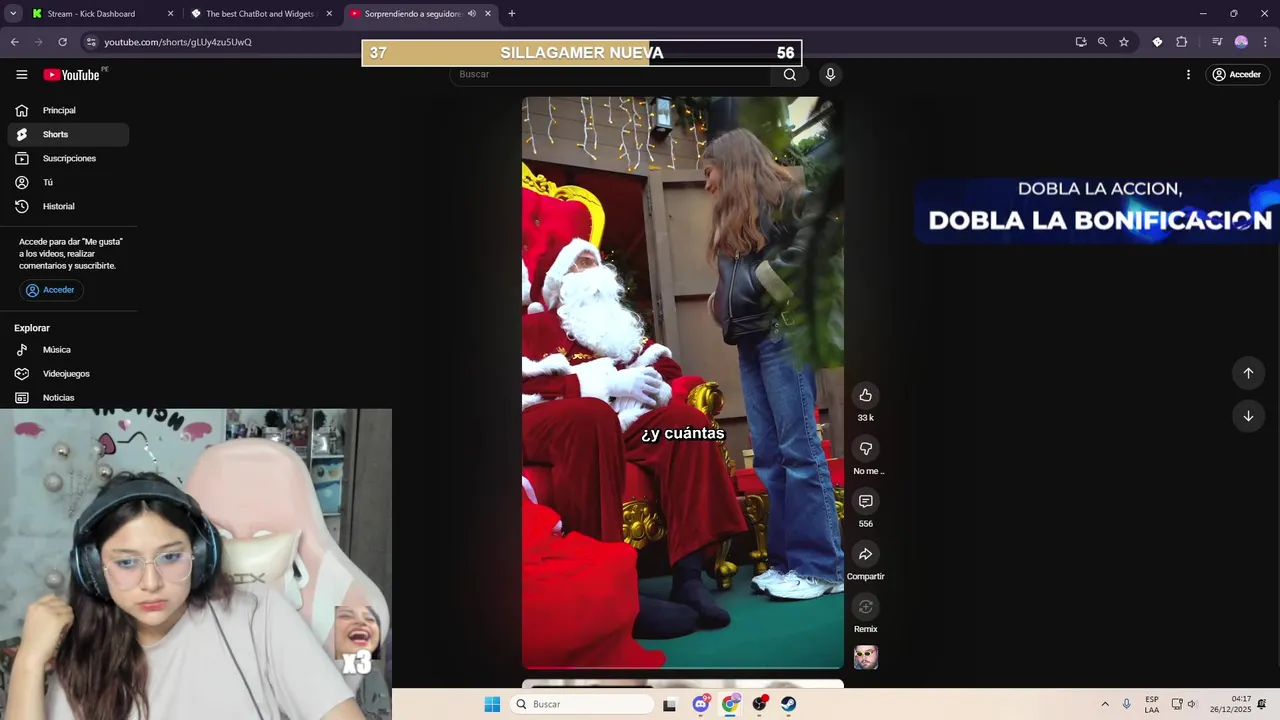Close The best ChatBot and Widgets tab
This screenshot has width=1280, height=720.
tap(329, 14)
